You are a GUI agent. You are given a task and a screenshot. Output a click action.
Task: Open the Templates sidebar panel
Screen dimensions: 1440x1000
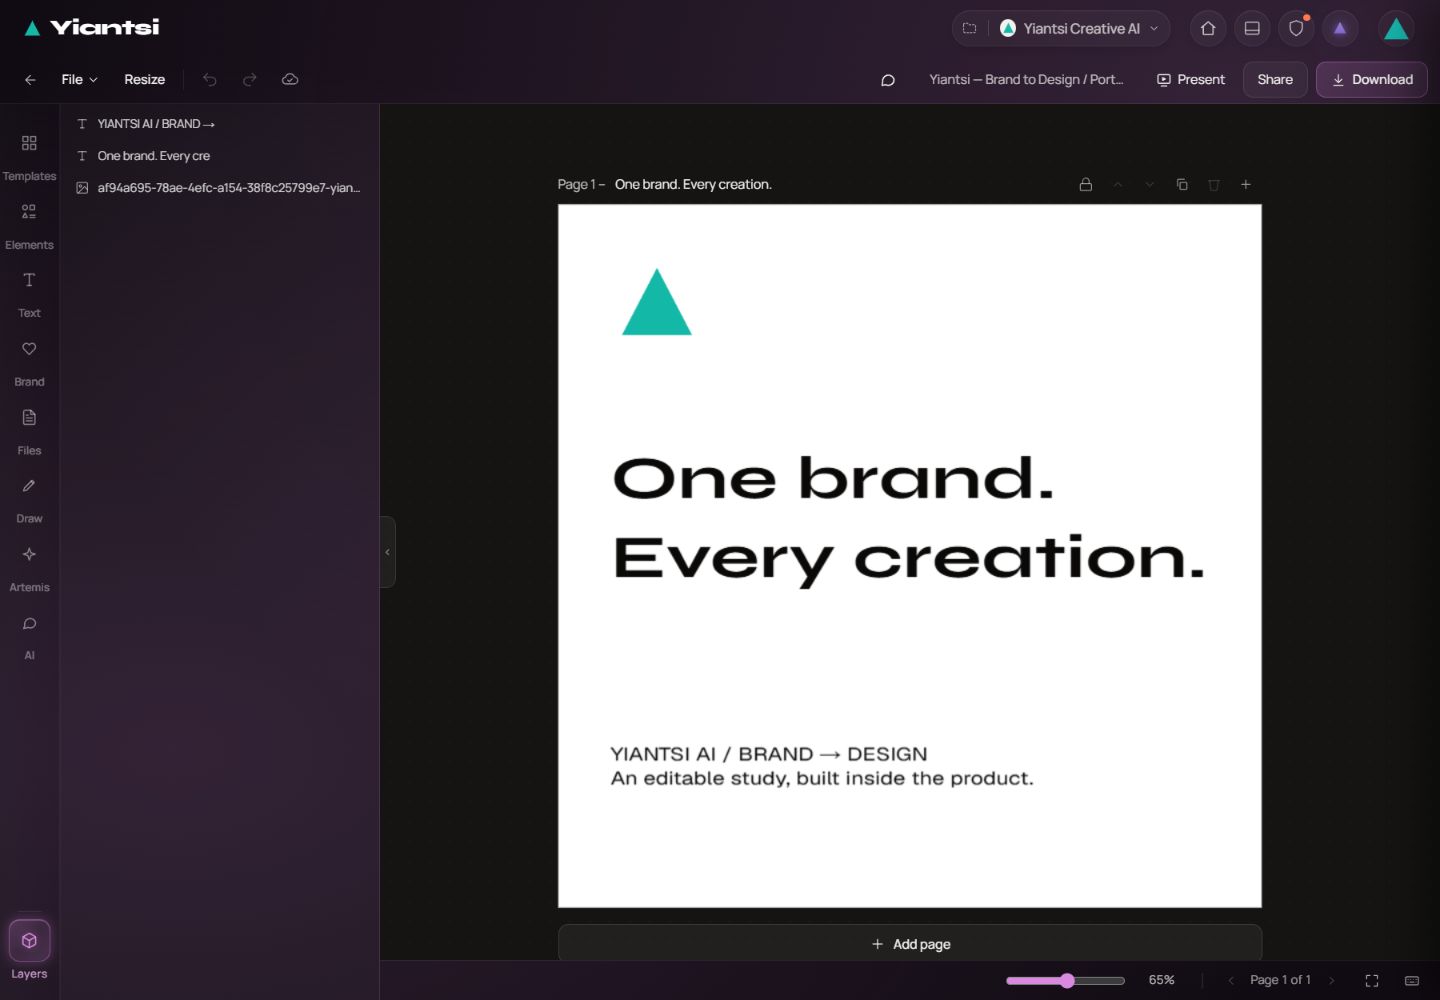pos(29,157)
